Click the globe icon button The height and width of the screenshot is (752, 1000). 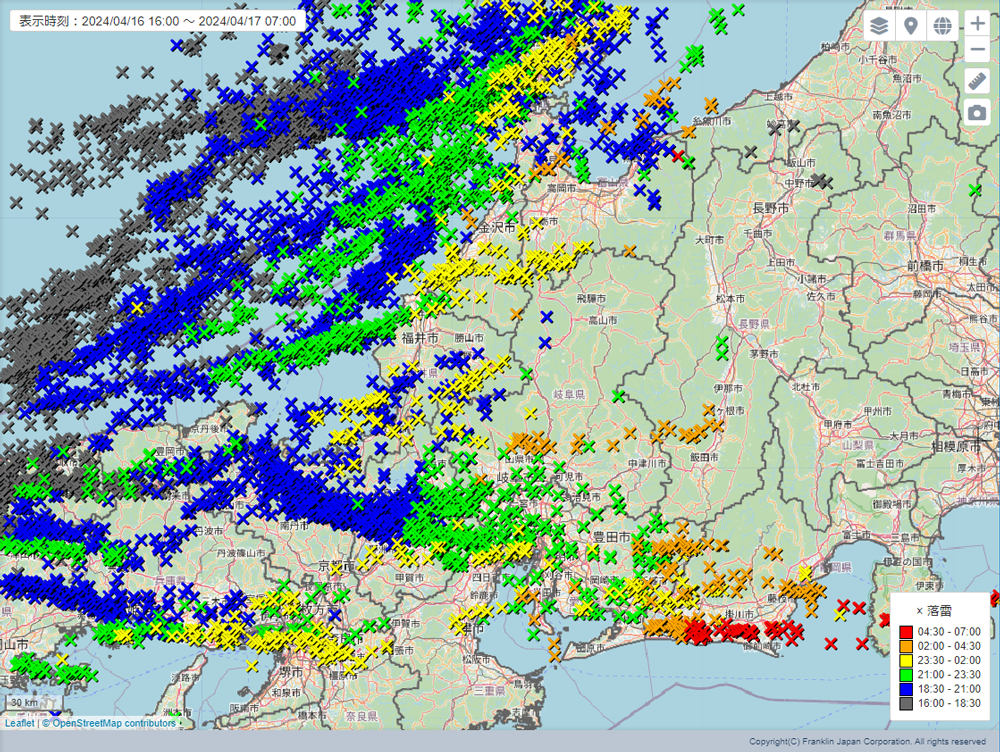pos(942,26)
